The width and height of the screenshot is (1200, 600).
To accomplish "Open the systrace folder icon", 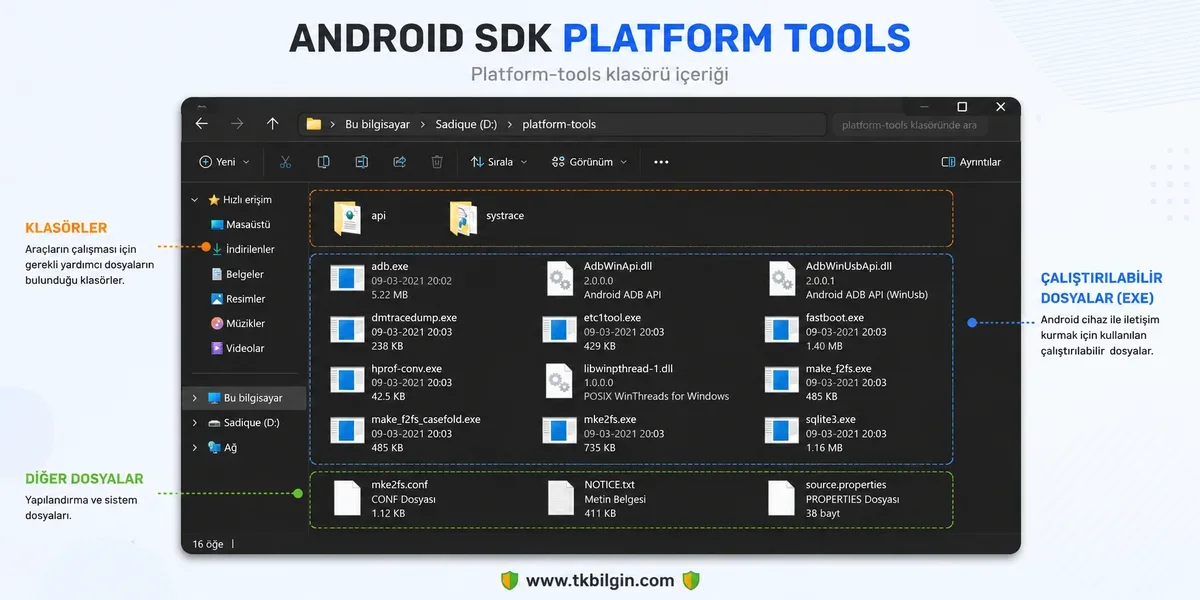I will [463, 218].
